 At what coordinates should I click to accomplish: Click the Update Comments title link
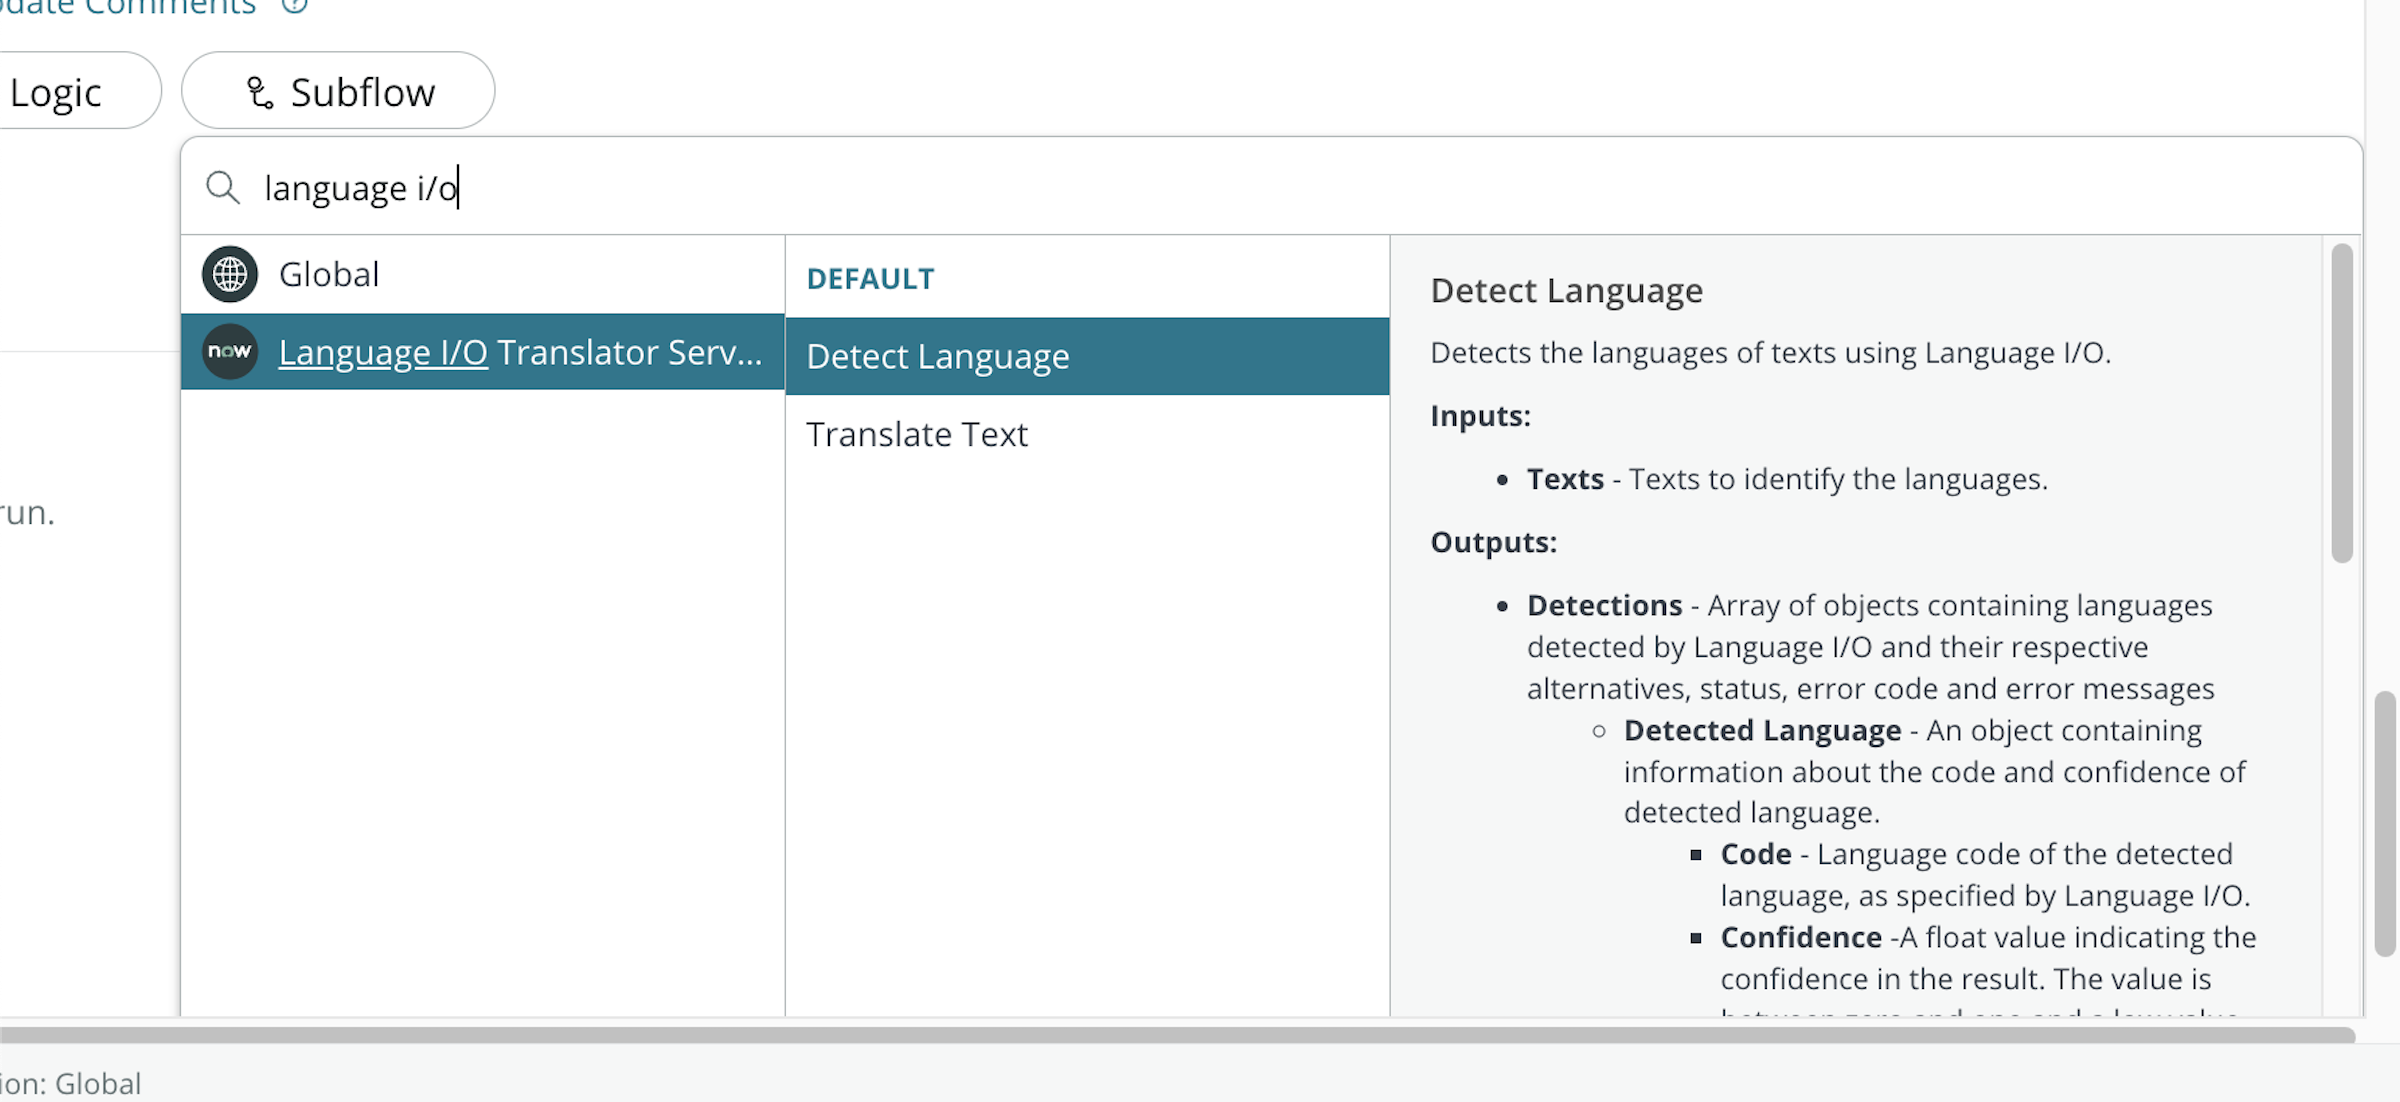pyautogui.click(x=128, y=7)
